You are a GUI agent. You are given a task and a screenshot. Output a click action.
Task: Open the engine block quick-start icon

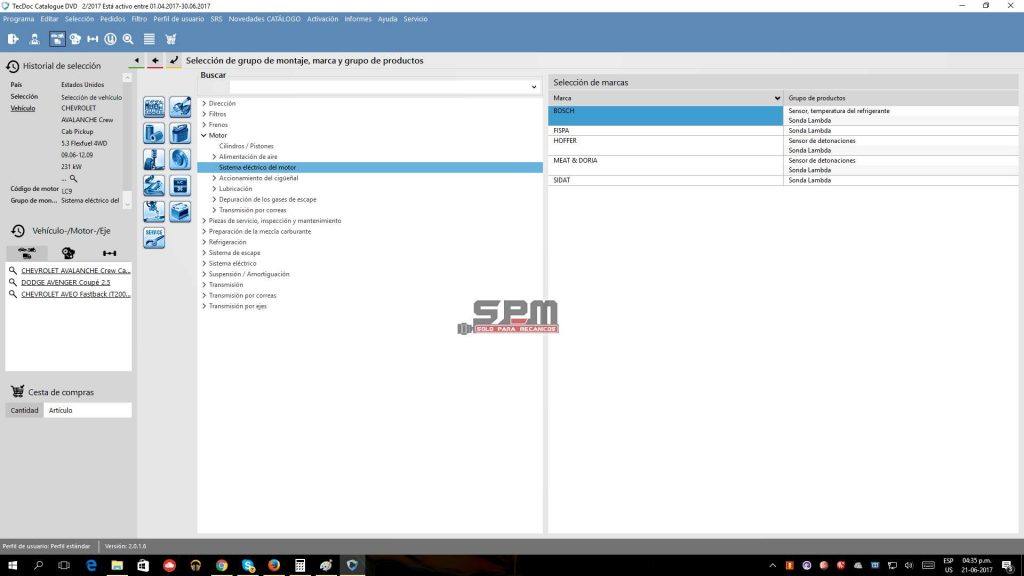pyautogui.click(x=154, y=107)
